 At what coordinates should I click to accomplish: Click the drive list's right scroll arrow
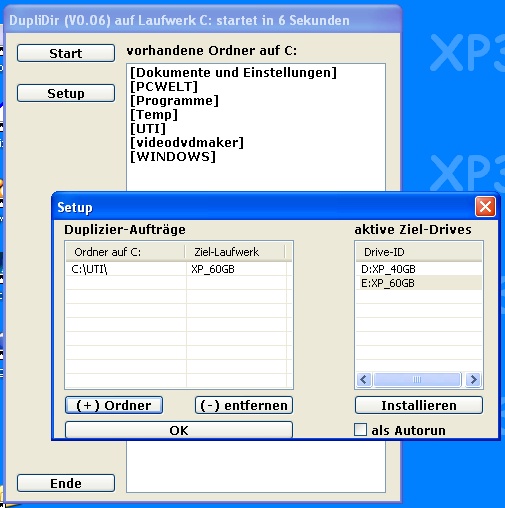pos(473,379)
